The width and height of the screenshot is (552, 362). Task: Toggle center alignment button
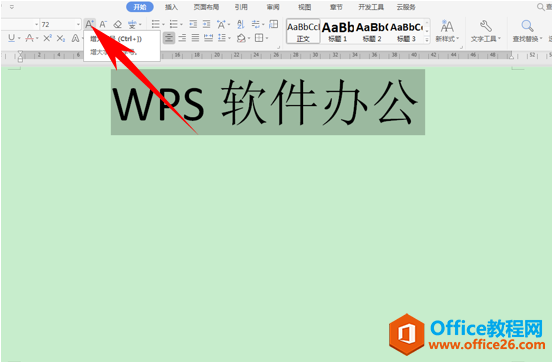169,38
